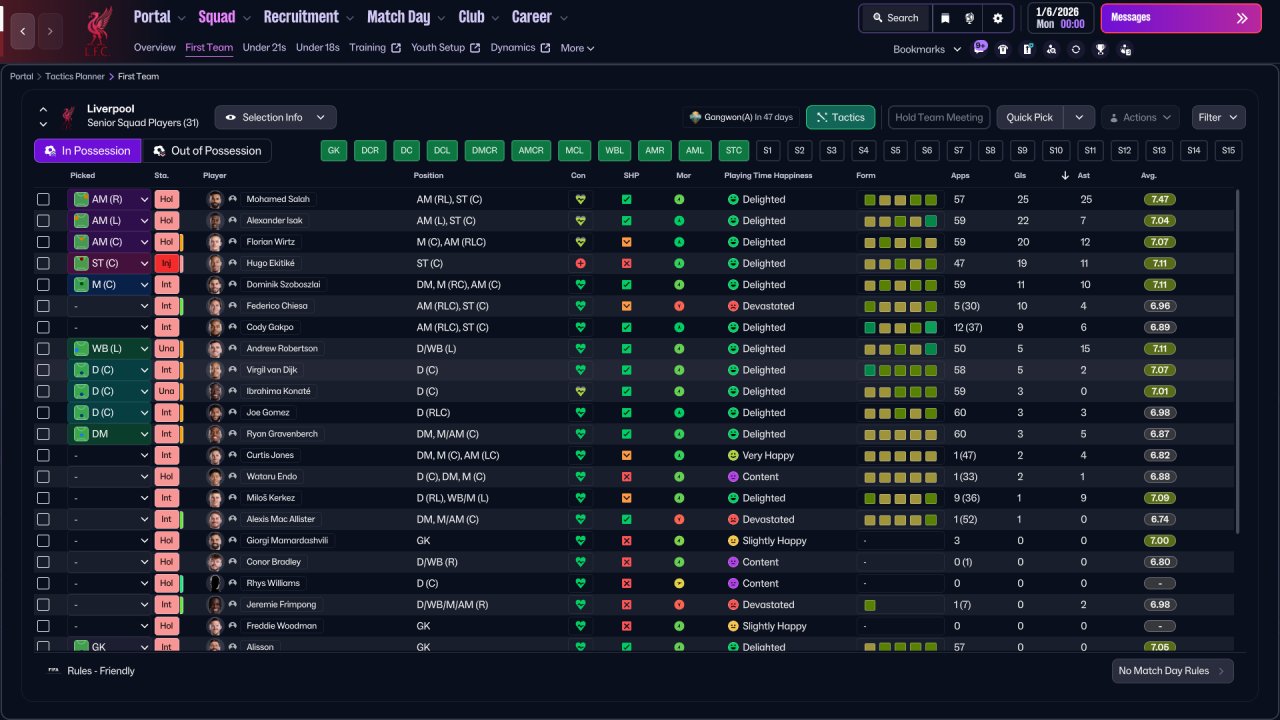Viewport: 1280px width, 720px height.
Task: Click the bookmark icon next to Search
Action: (x=946, y=18)
